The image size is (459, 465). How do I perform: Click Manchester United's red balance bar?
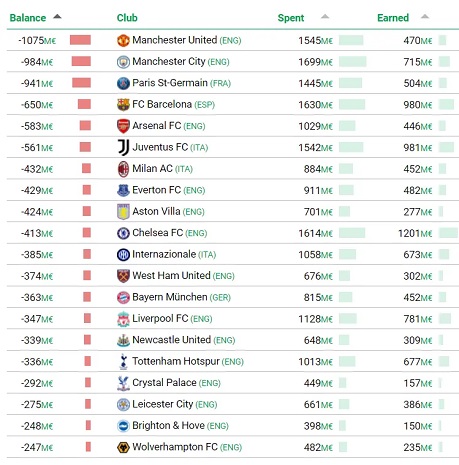pyautogui.click(x=80, y=40)
